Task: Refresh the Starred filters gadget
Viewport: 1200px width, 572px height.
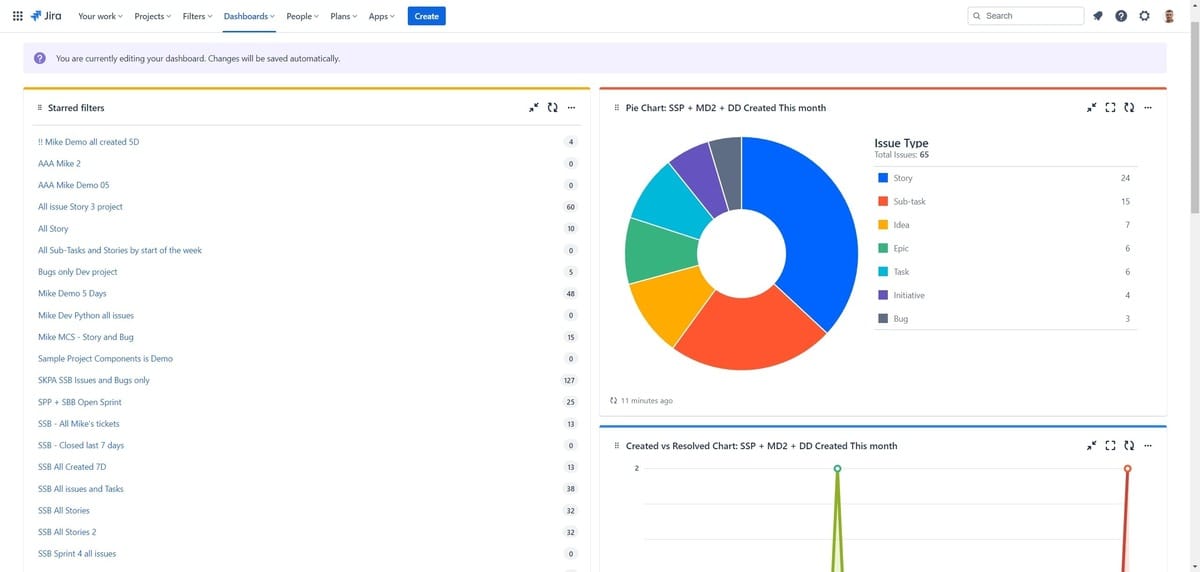Action: point(552,108)
